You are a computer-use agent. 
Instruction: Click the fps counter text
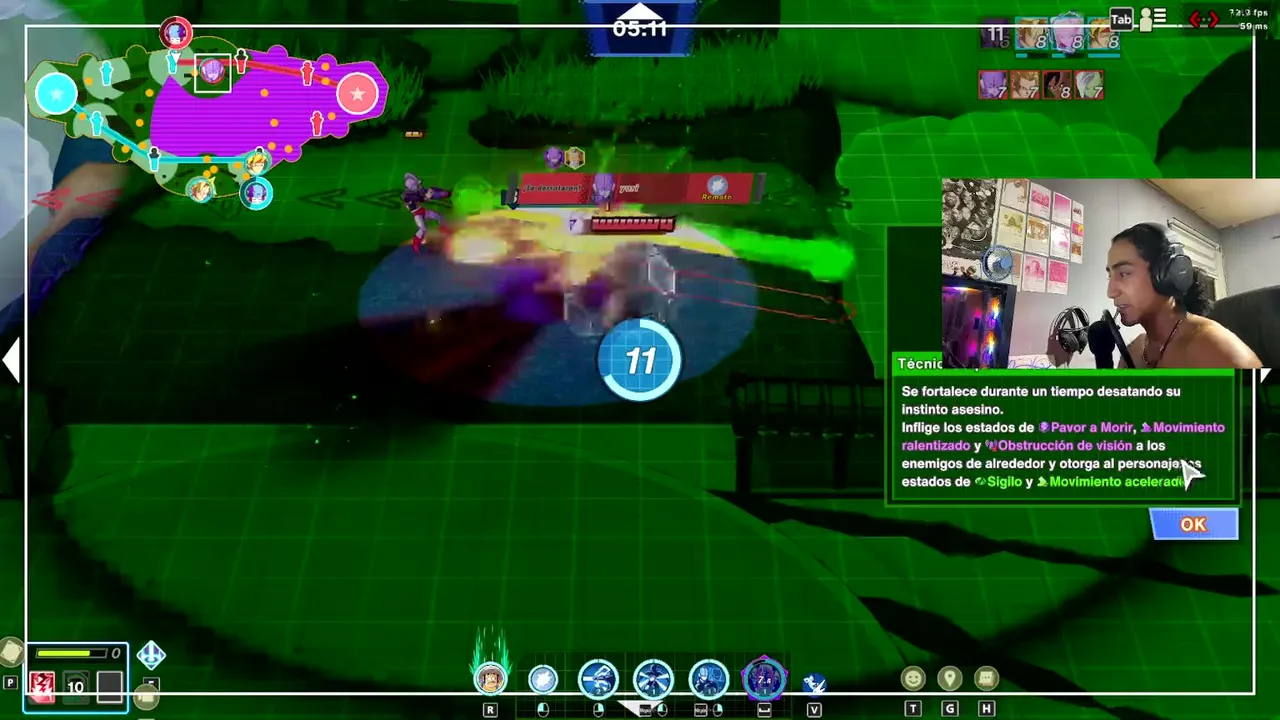[x=1248, y=13]
